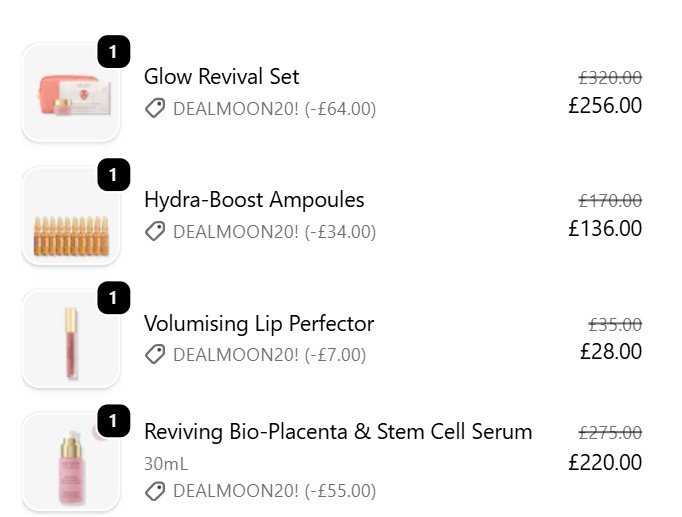Click the Hydra-Boost Ampoules product name

[x=254, y=200]
